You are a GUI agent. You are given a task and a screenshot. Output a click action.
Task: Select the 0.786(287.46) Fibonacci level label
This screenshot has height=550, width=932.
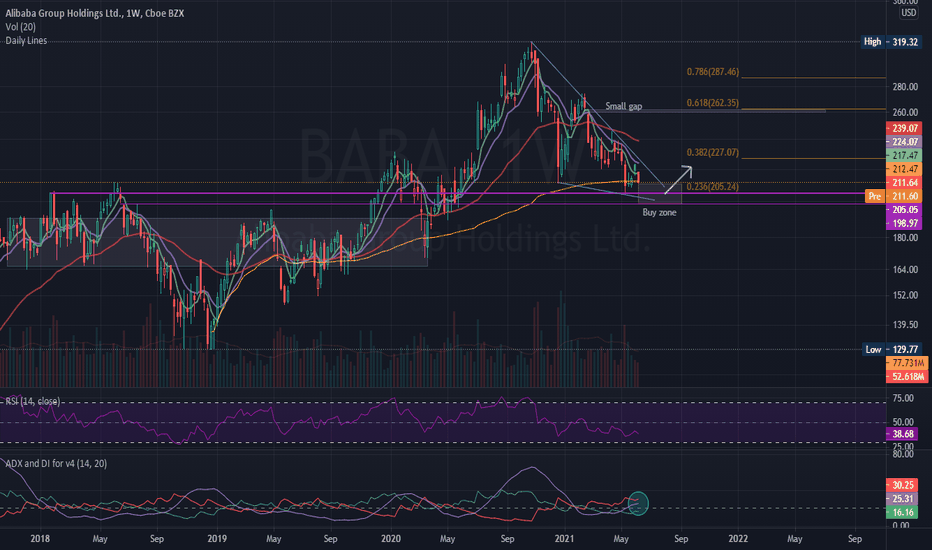(713, 71)
